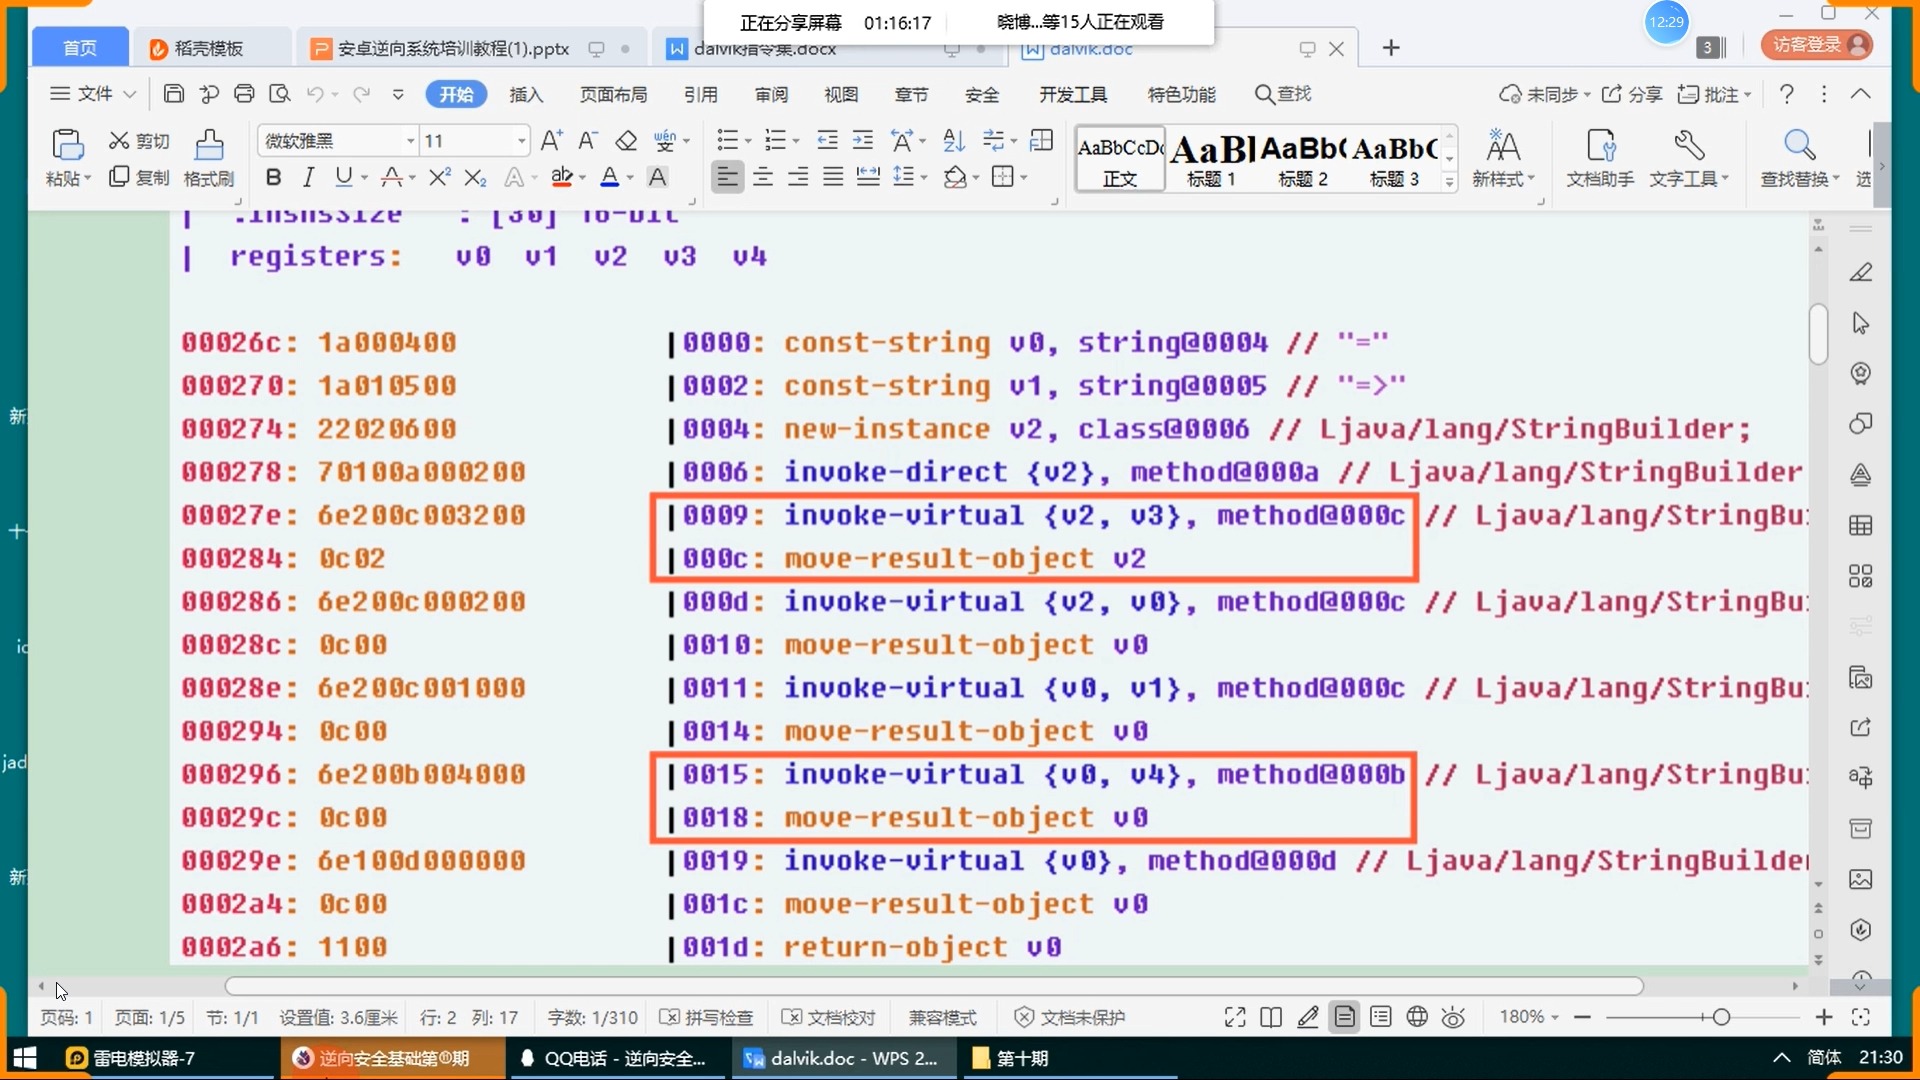The width and height of the screenshot is (1920, 1080).
Task: Click the horizontal scrollbar
Action: (x=934, y=986)
